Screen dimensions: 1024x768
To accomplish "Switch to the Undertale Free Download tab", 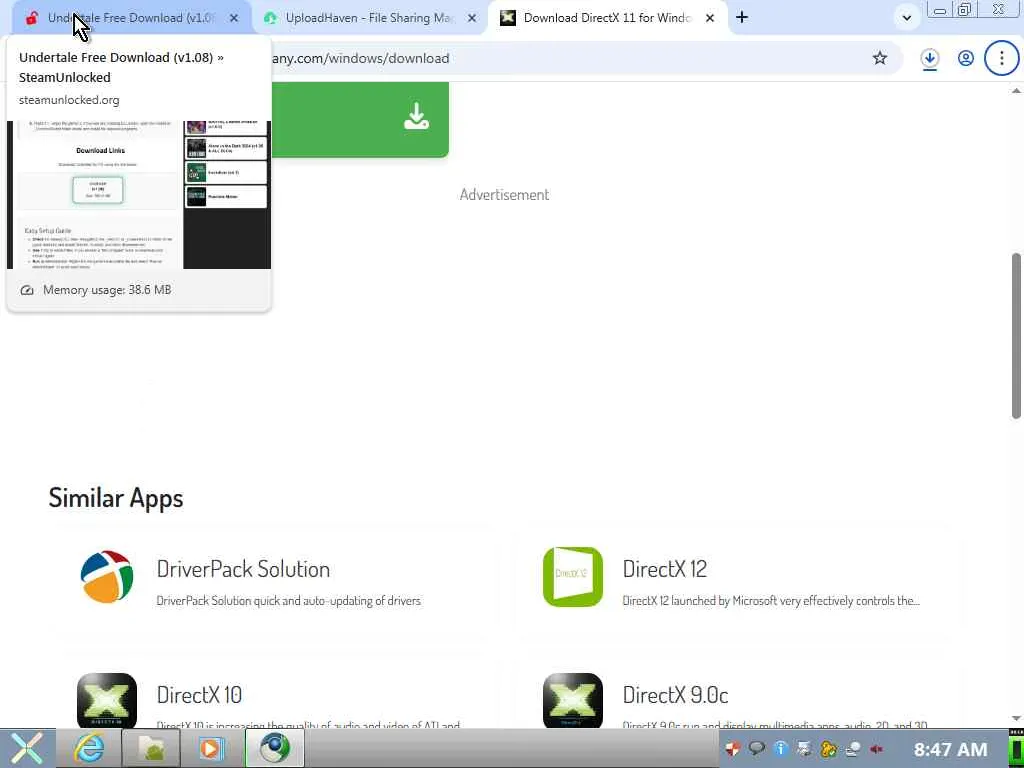I will pos(131,18).
